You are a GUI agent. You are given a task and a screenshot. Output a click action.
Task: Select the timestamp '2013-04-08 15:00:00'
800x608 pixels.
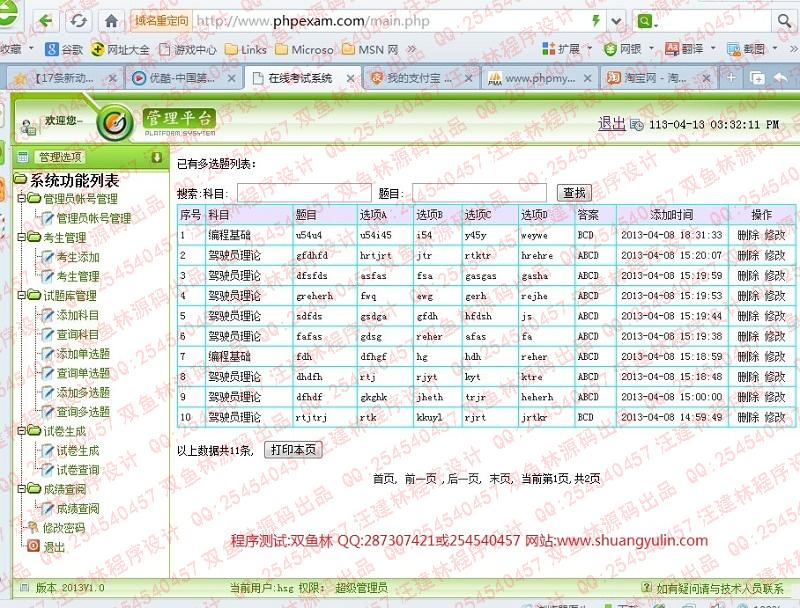[x=671, y=397]
